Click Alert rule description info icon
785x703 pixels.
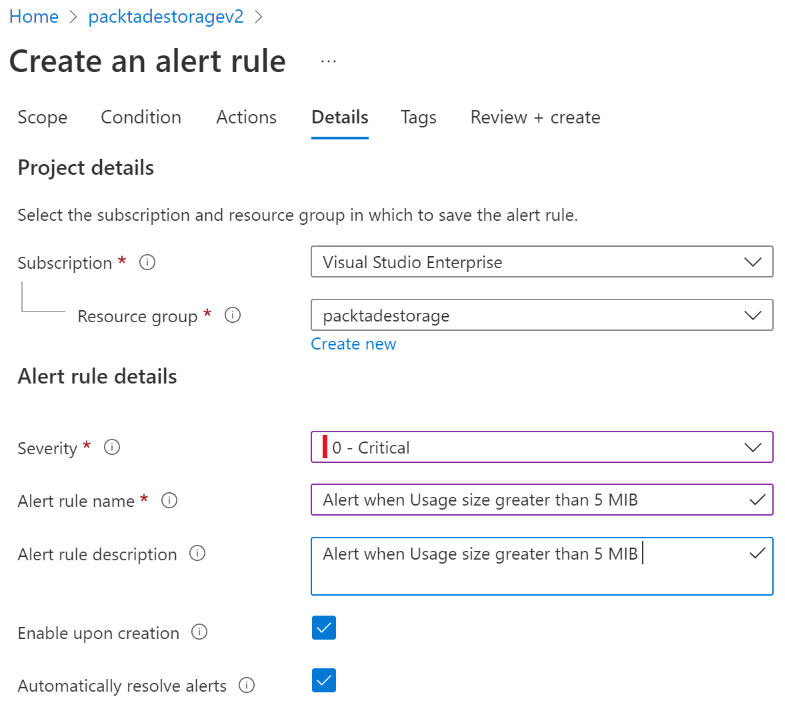pyautogui.click(x=197, y=553)
